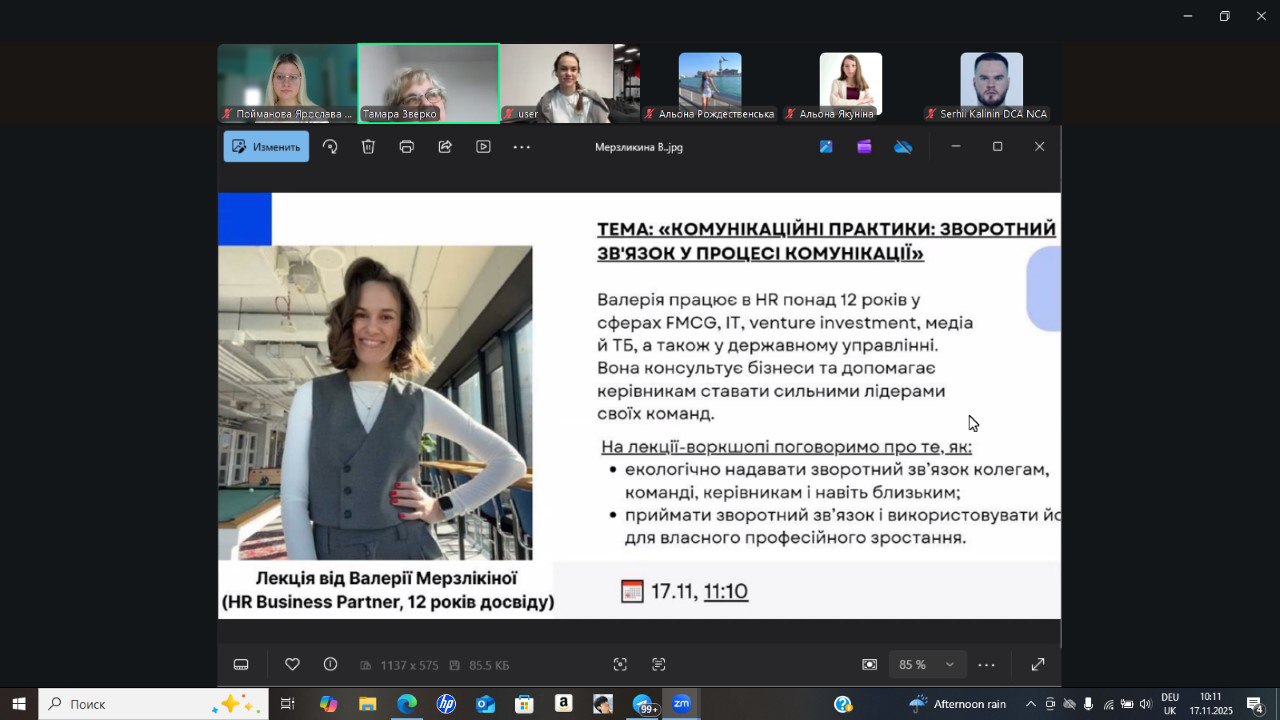The height and width of the screenshot is (720, 1280).
Task: Select Тамара Зверко's video thumbnail
Action: pos(428,82)
